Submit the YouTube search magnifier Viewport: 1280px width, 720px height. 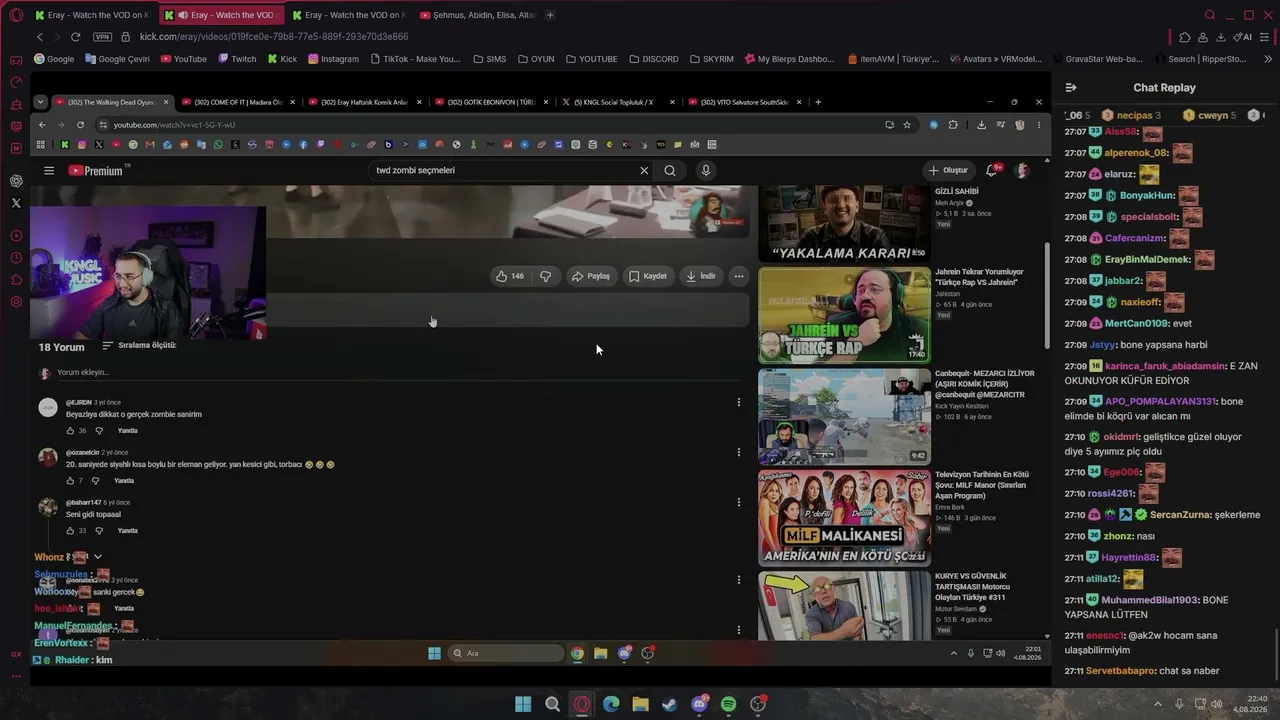[670, 170]
